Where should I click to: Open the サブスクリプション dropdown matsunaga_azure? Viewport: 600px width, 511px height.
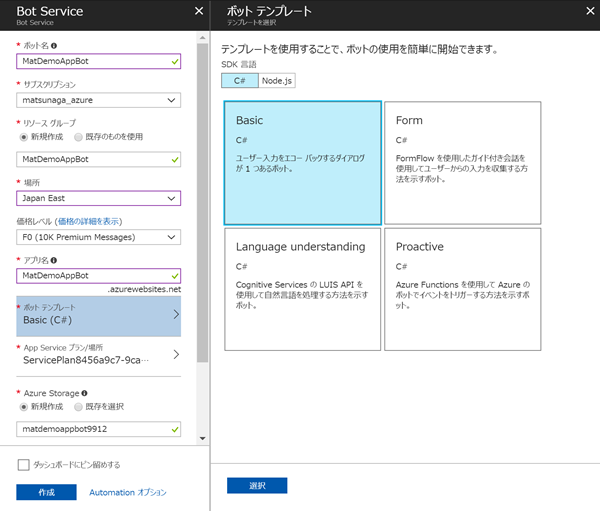99,100
